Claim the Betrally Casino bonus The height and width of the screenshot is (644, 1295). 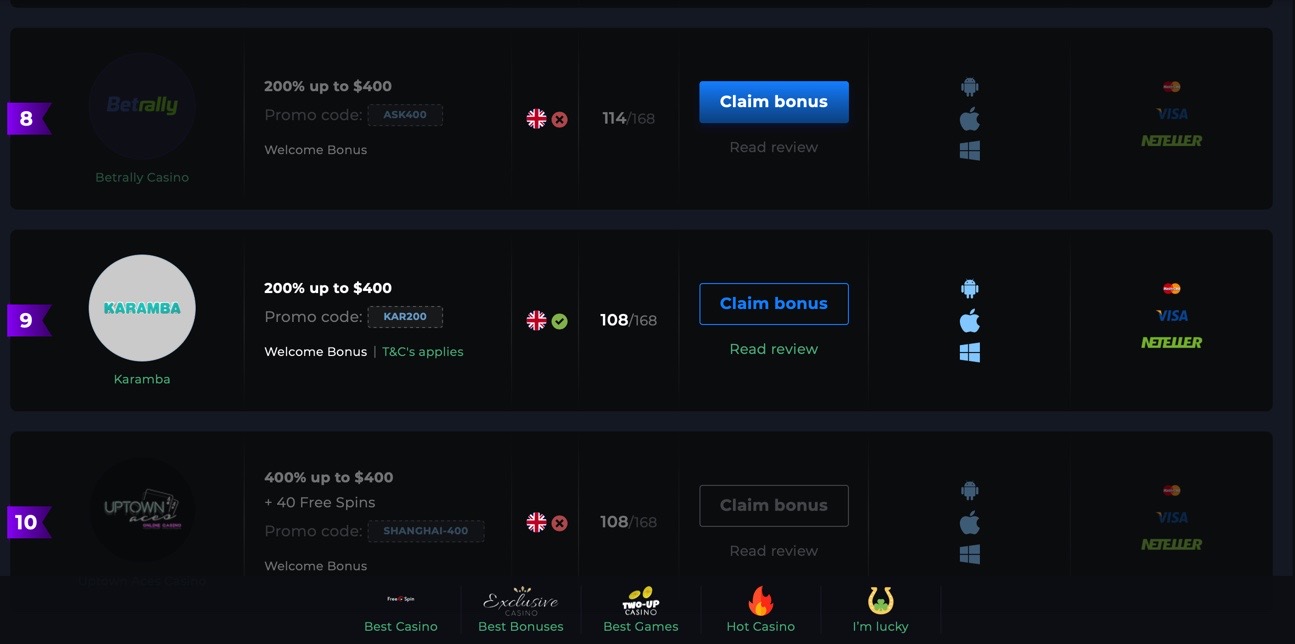[774, 102]
